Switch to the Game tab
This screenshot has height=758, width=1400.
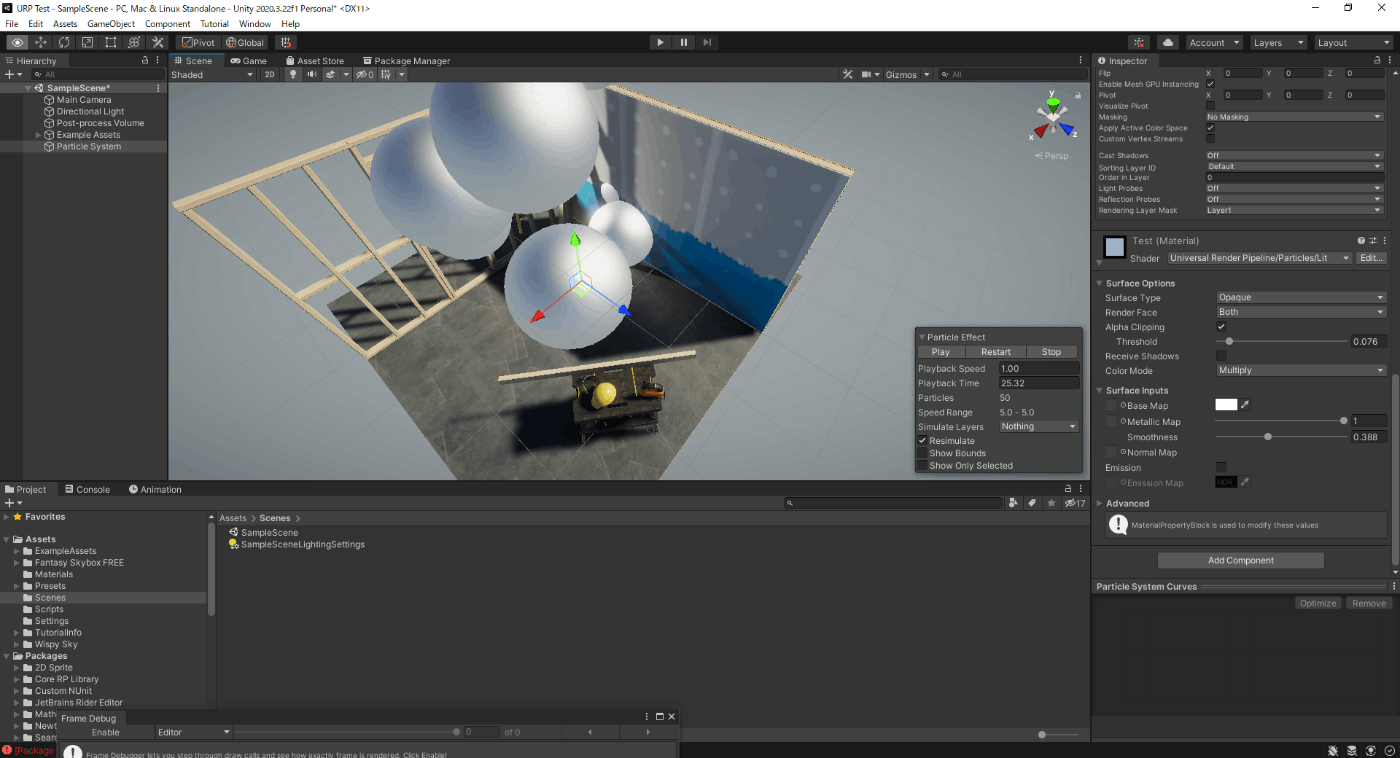pos(248,61)
